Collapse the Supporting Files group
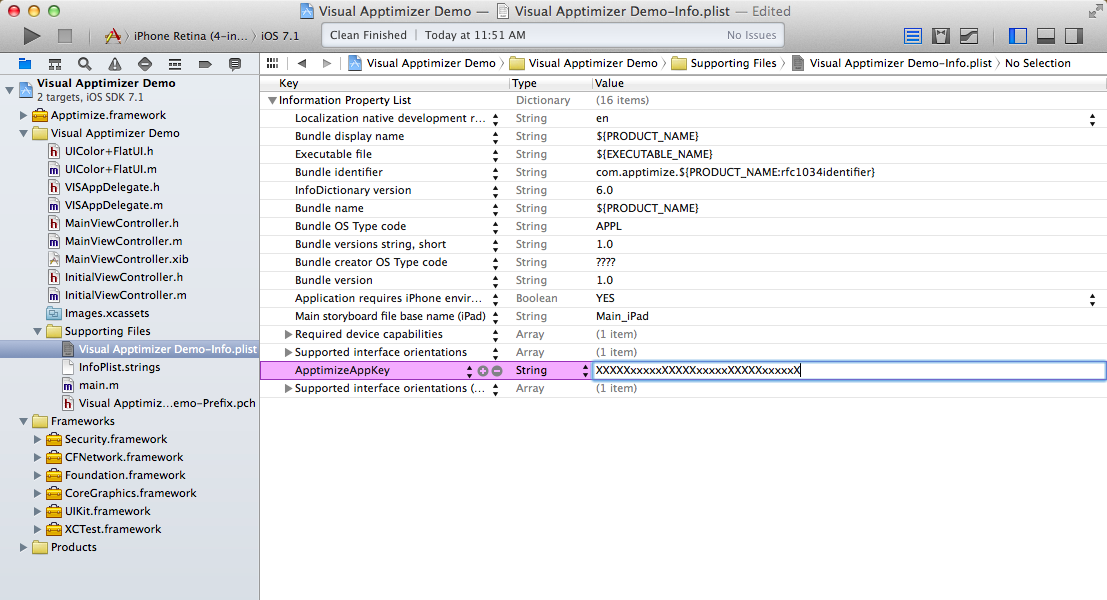 click(x=37, y=331)
